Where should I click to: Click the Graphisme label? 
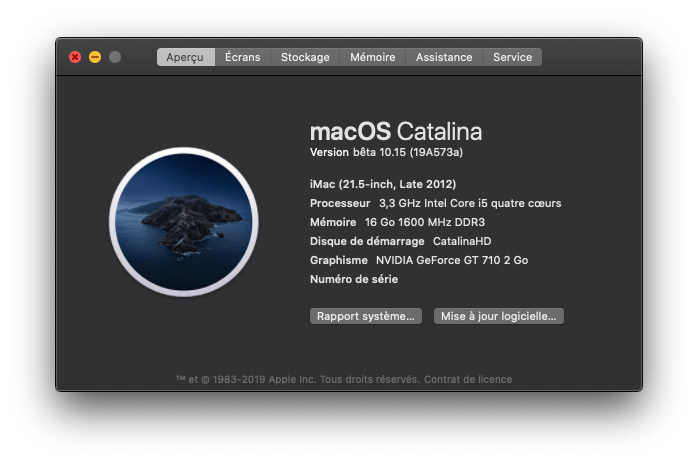(339, 260)
